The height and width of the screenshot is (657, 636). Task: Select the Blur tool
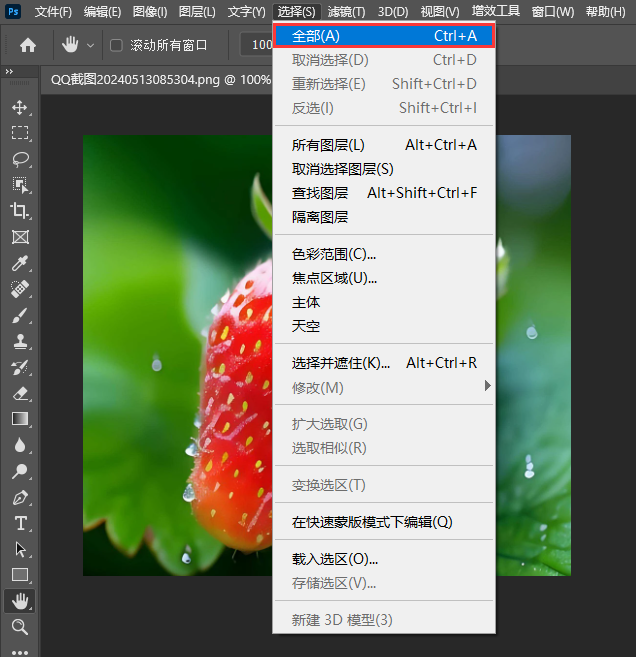coord(20,445)
